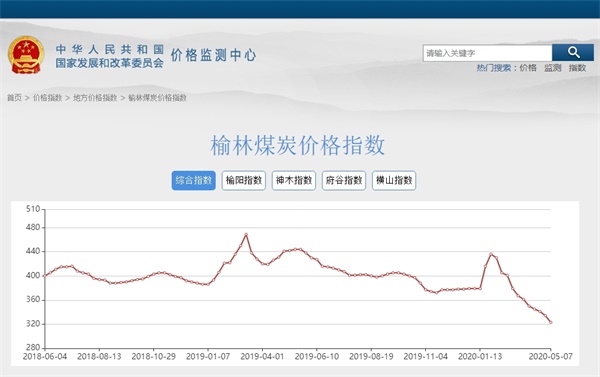Click y-axis label 440

pos(33,251)
